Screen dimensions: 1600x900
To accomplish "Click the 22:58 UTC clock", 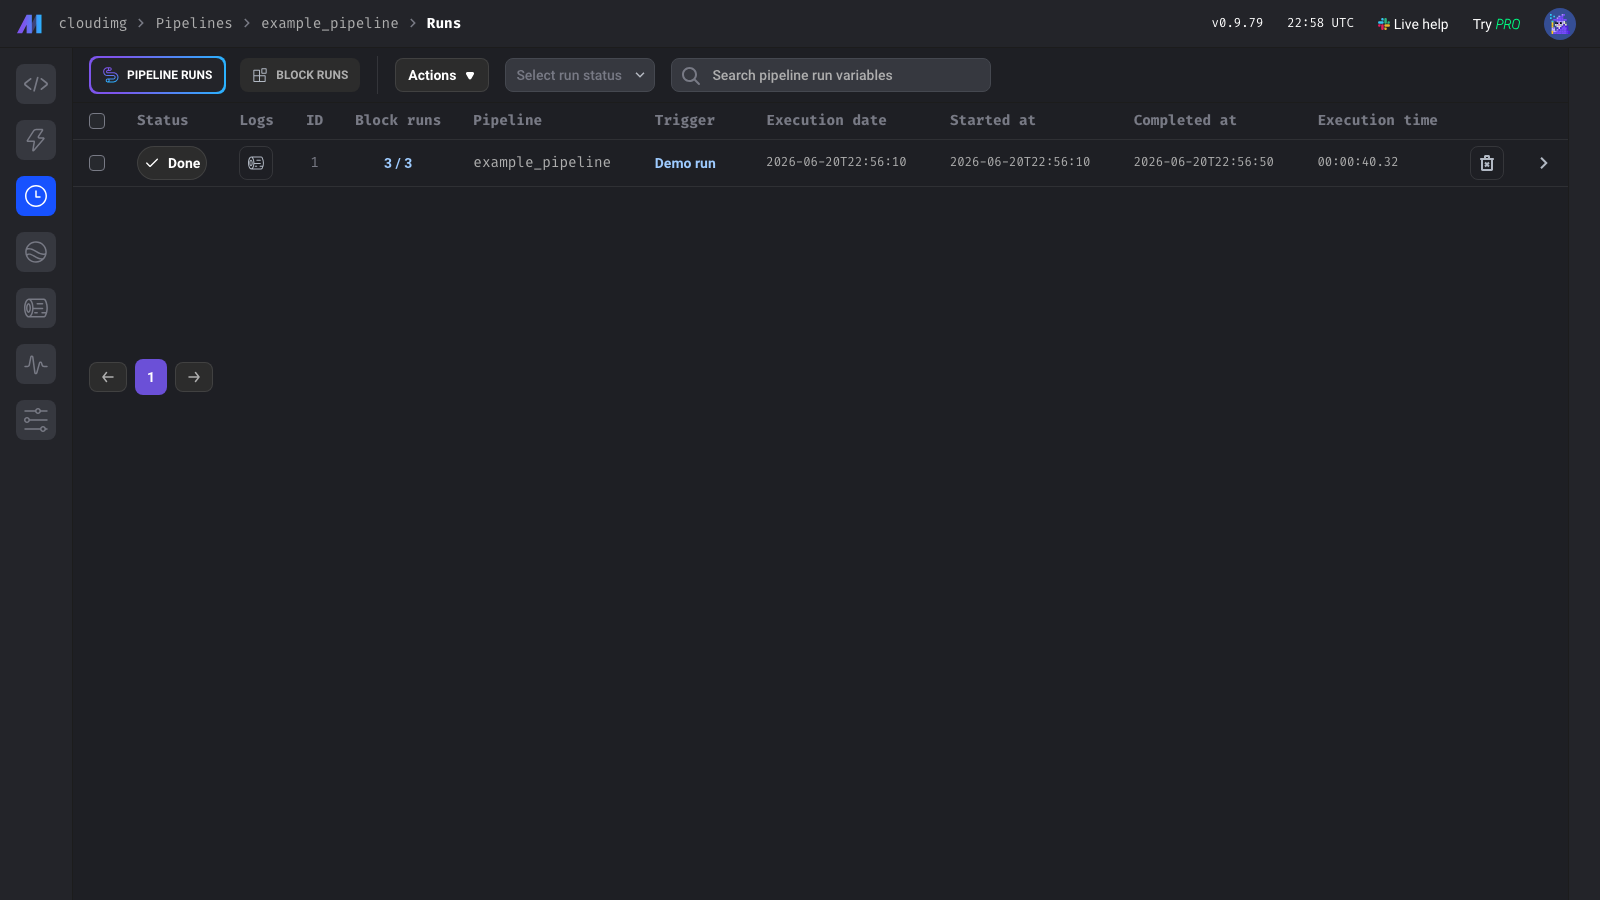I will click(x=1320, y=23).
